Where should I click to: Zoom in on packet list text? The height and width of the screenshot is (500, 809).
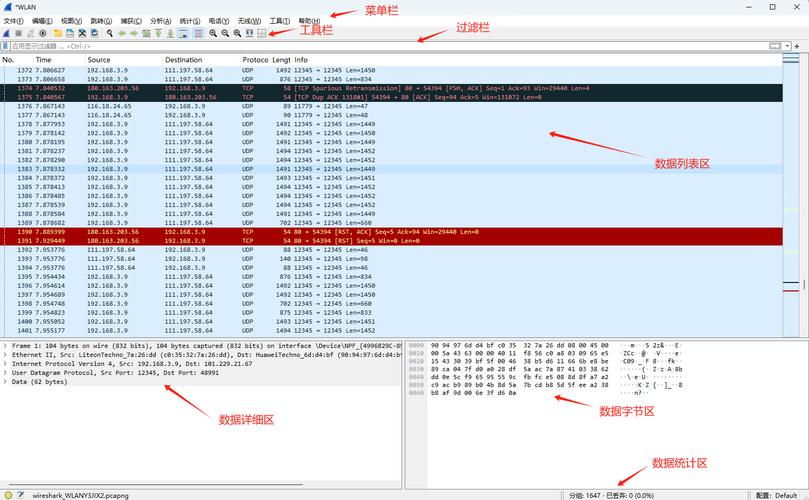tap(213, 33)
